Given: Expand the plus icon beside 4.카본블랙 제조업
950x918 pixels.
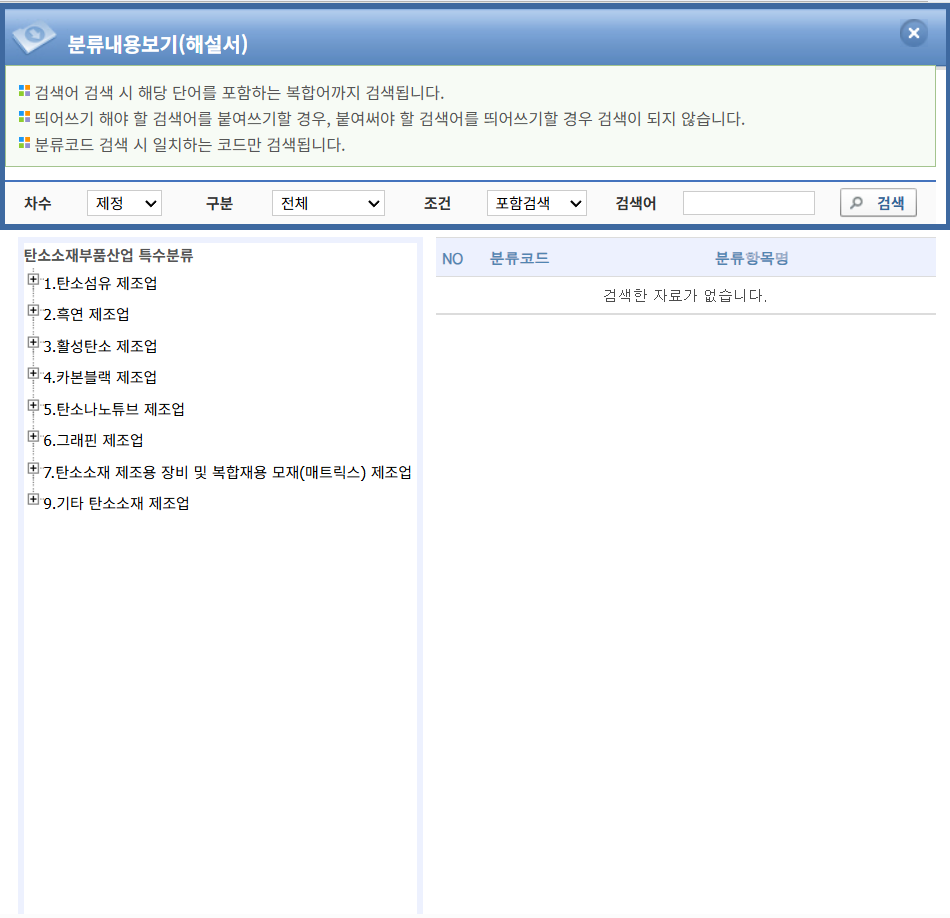Looking at the screenshot, I should [33, 374].
